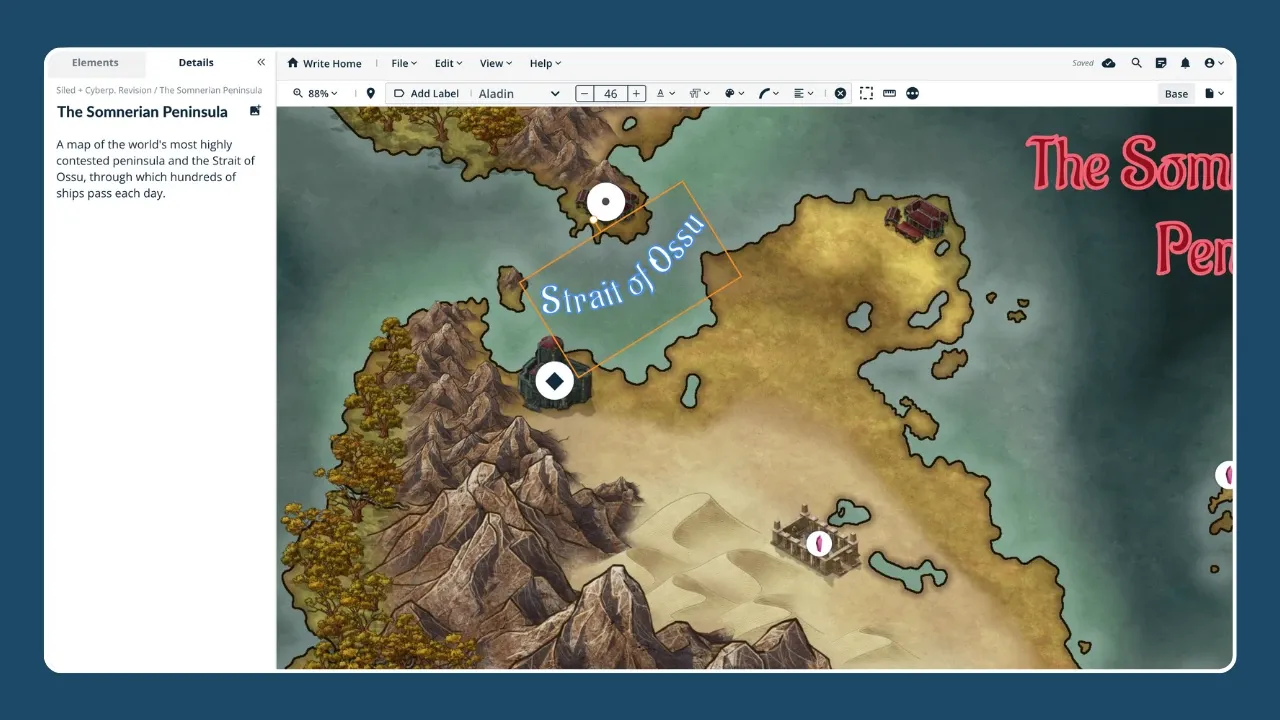Image resolution: width=1280 pixels, height=720 pixels.
Task: Open the View menu
Action: click(494, 63)
